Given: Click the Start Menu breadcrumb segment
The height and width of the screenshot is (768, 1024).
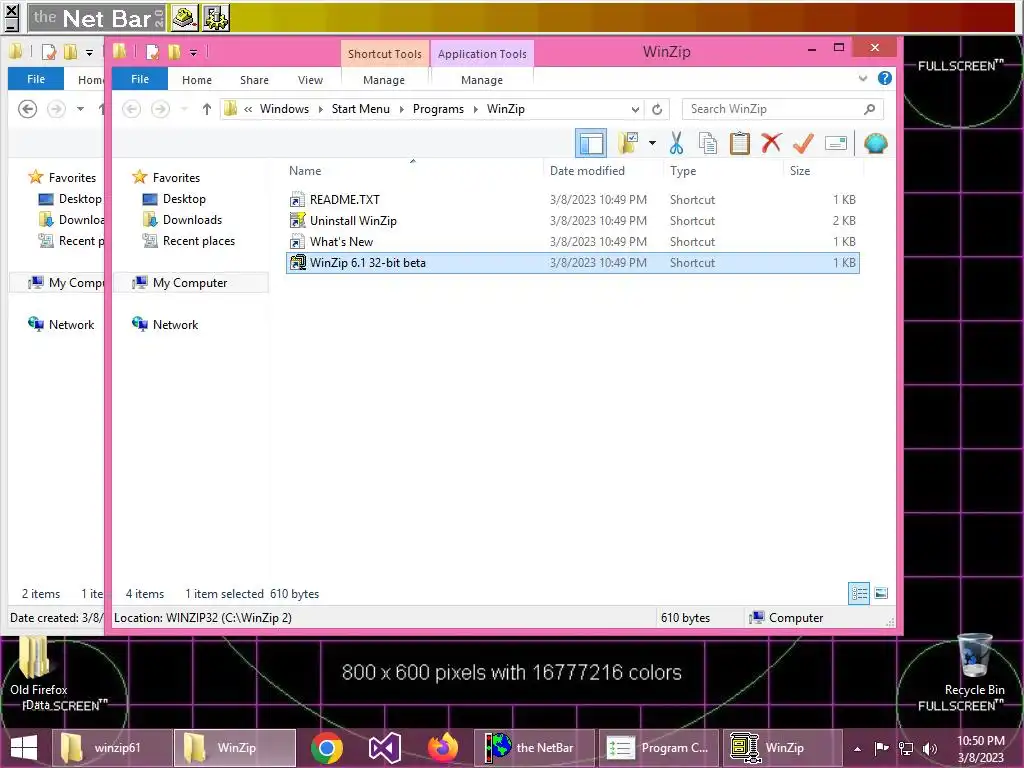Looking at the screenshot, I should pos(360,109).
